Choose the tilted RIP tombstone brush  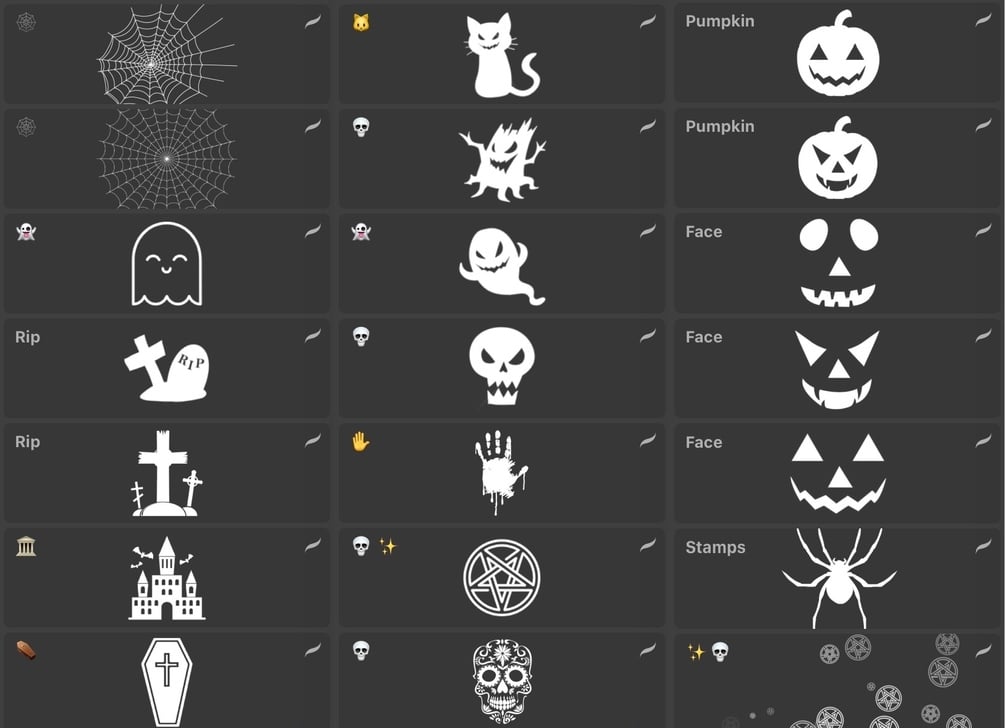click(x=167, y=368)
